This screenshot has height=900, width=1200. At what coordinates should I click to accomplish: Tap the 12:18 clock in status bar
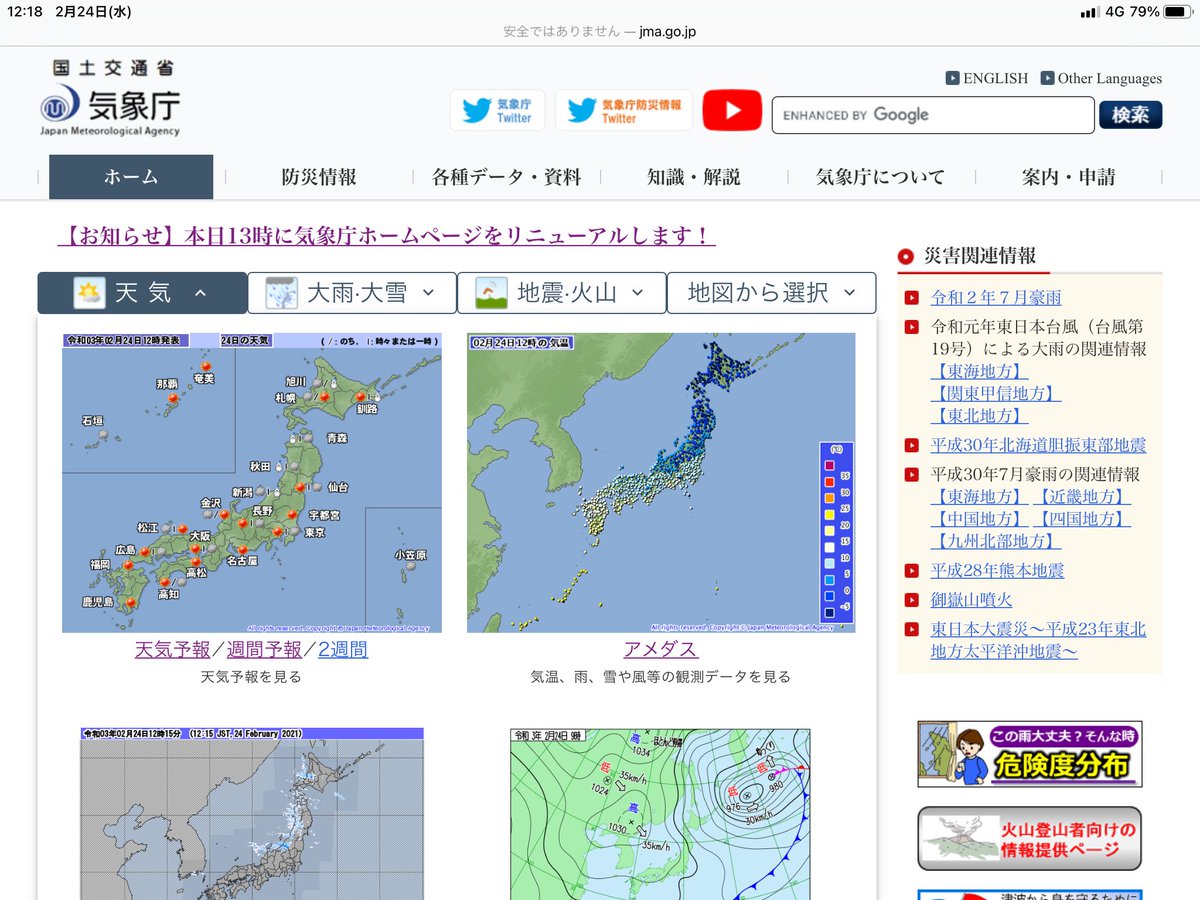click(24, 12)
